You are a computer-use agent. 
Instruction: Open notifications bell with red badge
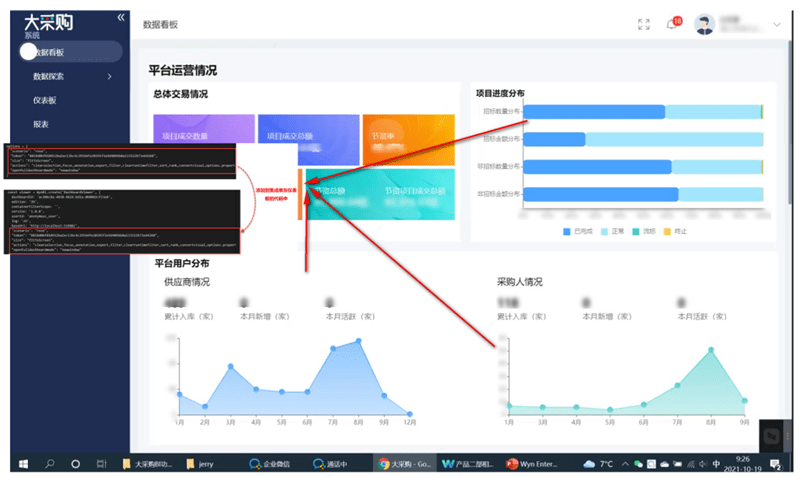674,23
